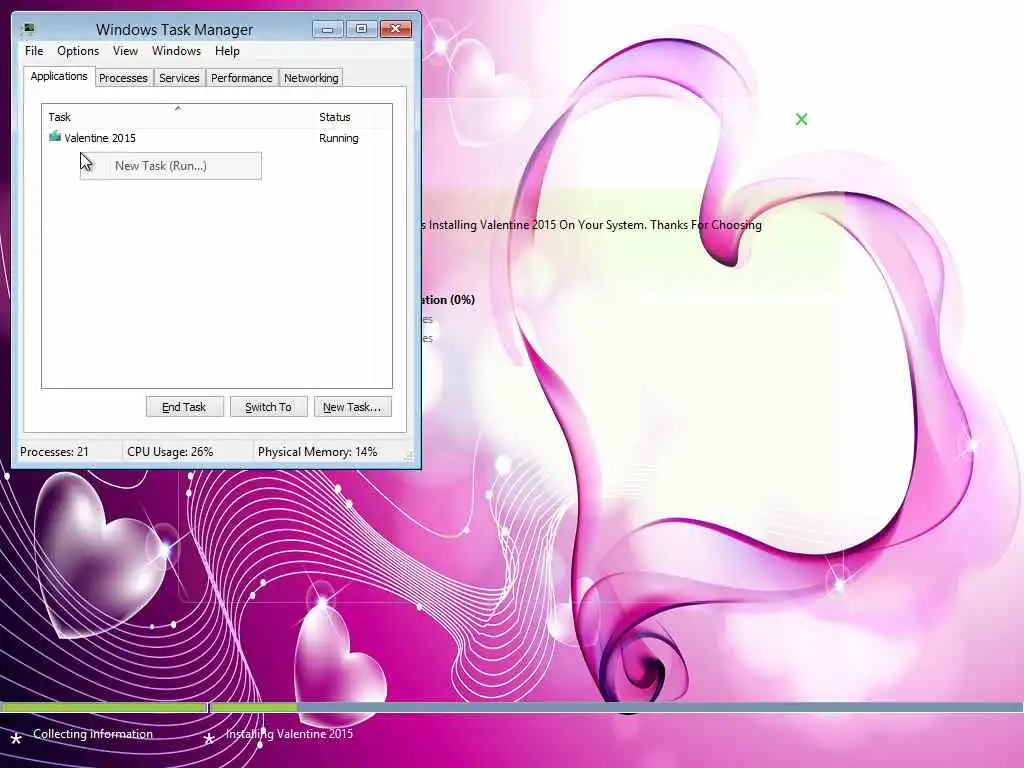Select the Valentine 2015 task row
Screen dimensions: 1024x768
(217, 138)
